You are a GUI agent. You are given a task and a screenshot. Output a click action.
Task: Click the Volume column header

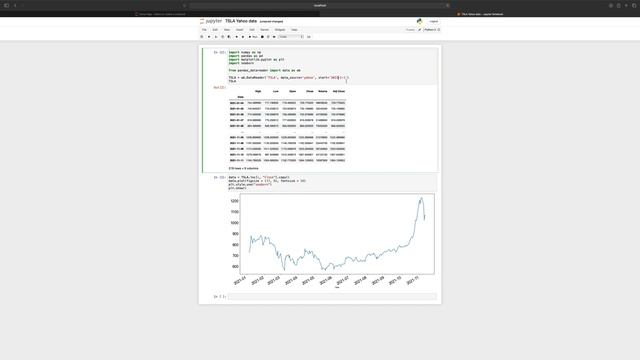[322, 91]
